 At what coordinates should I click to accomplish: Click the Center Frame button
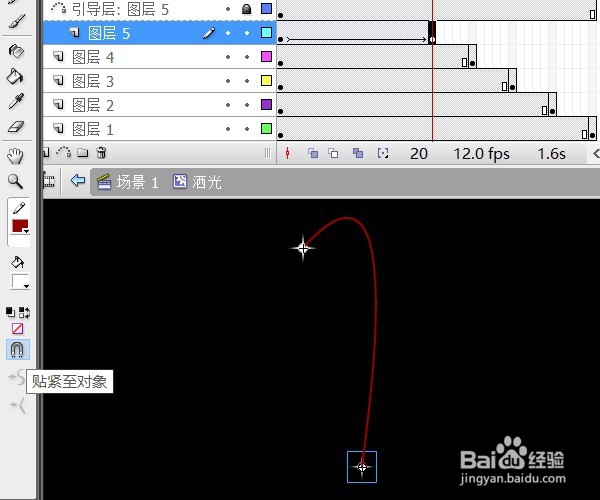coord(287,154)
